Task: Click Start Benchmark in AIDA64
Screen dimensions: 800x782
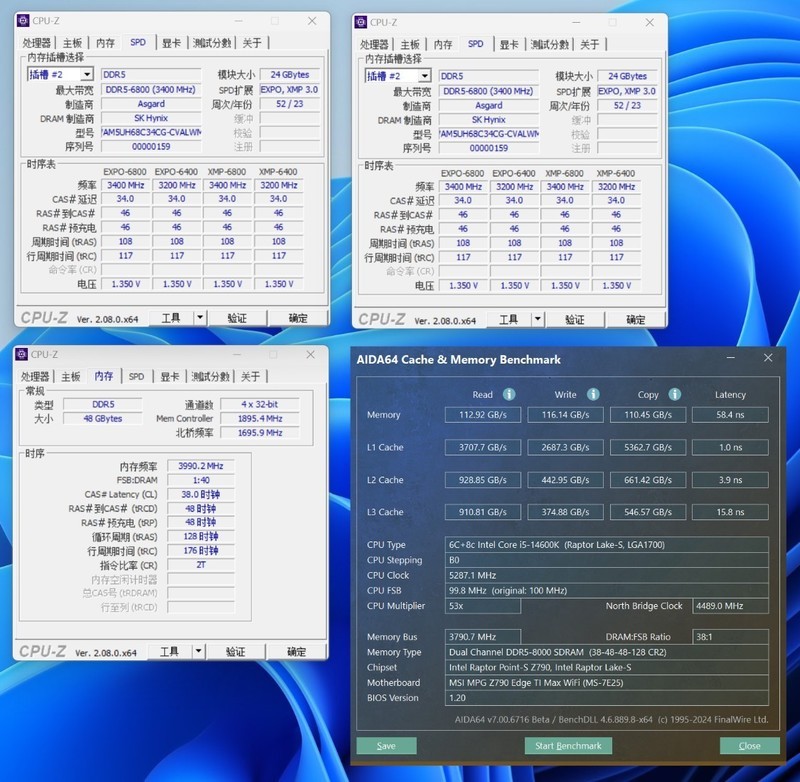Action: click(571, 746)
